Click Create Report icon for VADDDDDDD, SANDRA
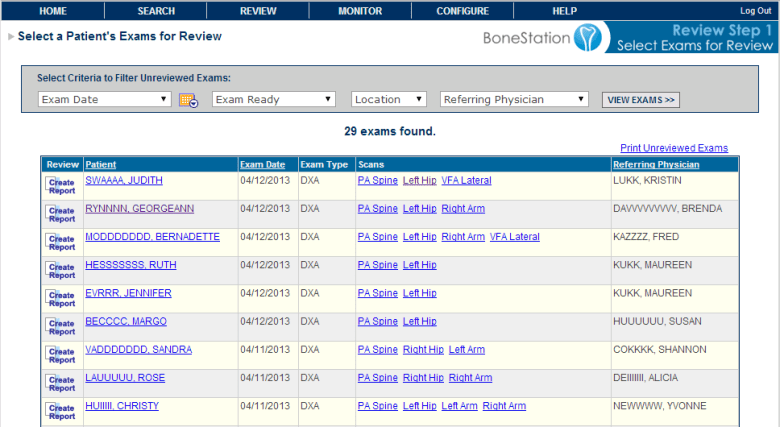The height and width of the screenshot is (427, 780). pos(61,354)
